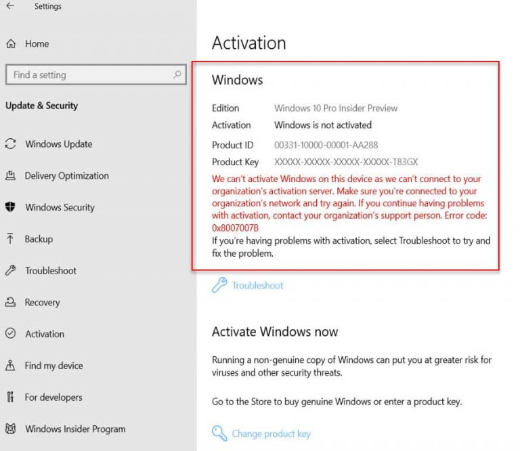Screen dimensions: 520x451
Task: Click the Windows Update sync icon
Action: tap(10, 144)
